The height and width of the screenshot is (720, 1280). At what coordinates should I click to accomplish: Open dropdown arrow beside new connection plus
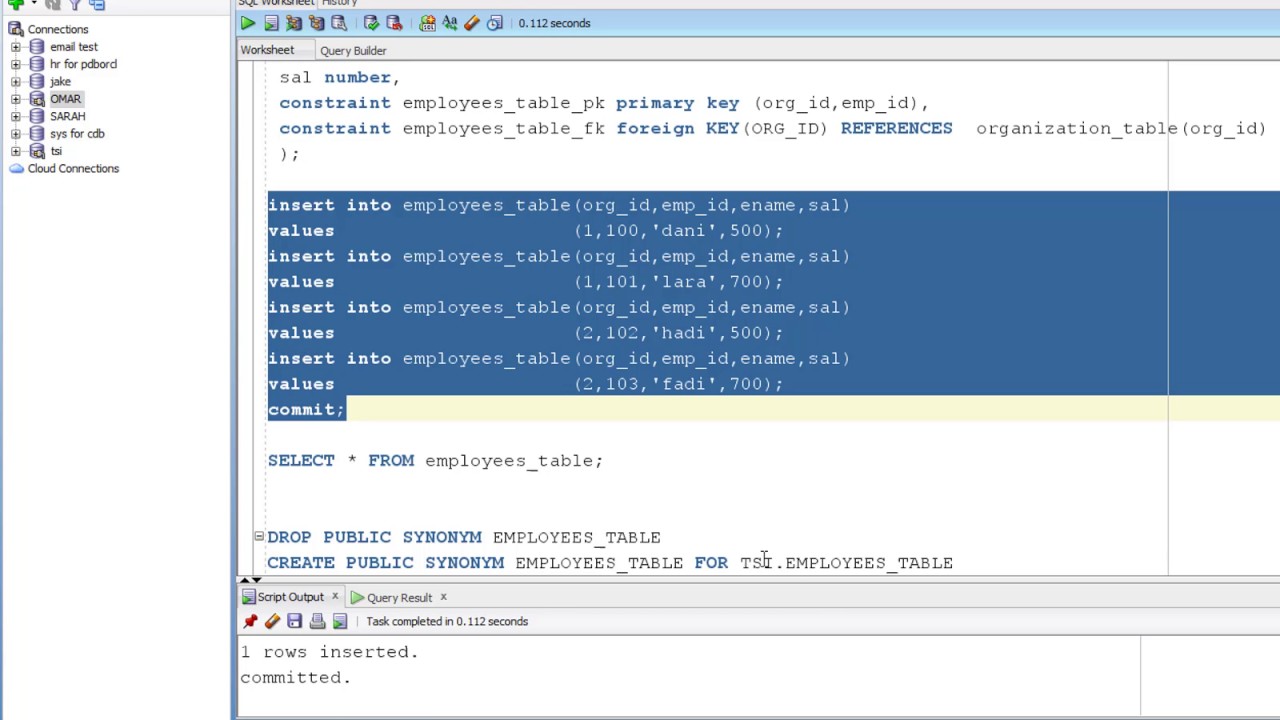(33, 4)
